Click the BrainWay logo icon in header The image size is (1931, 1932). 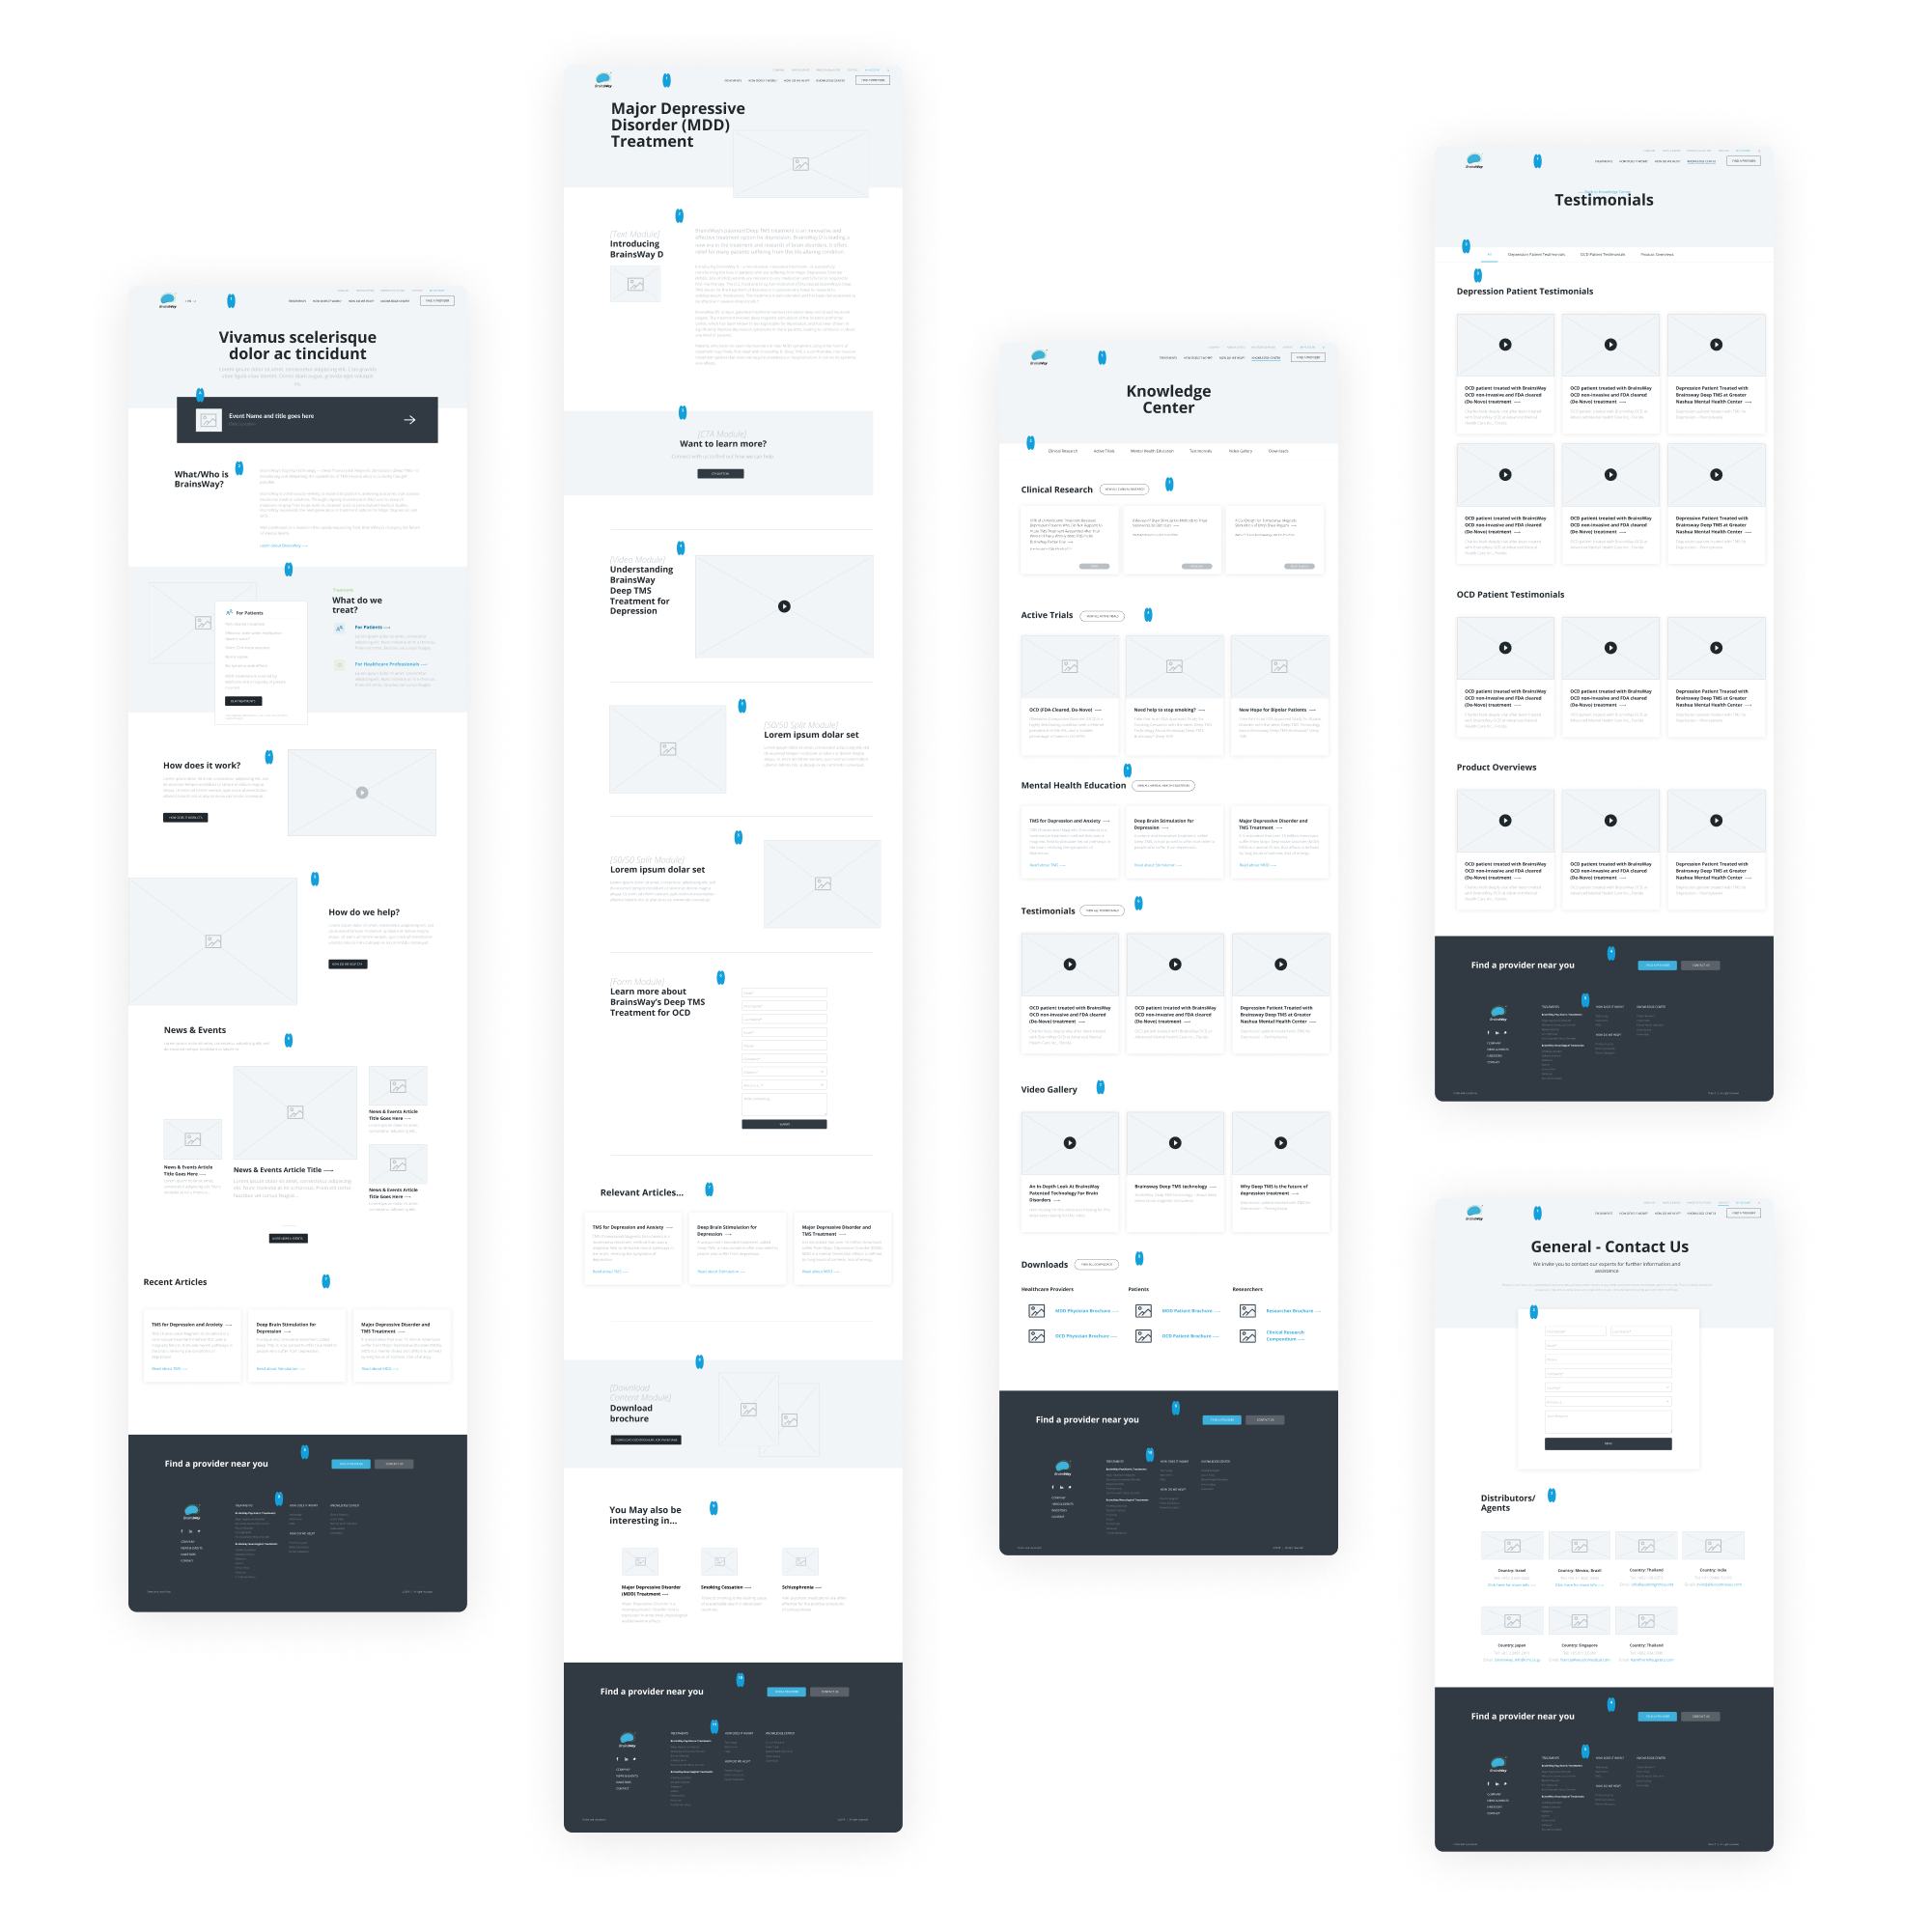point(168,294)
